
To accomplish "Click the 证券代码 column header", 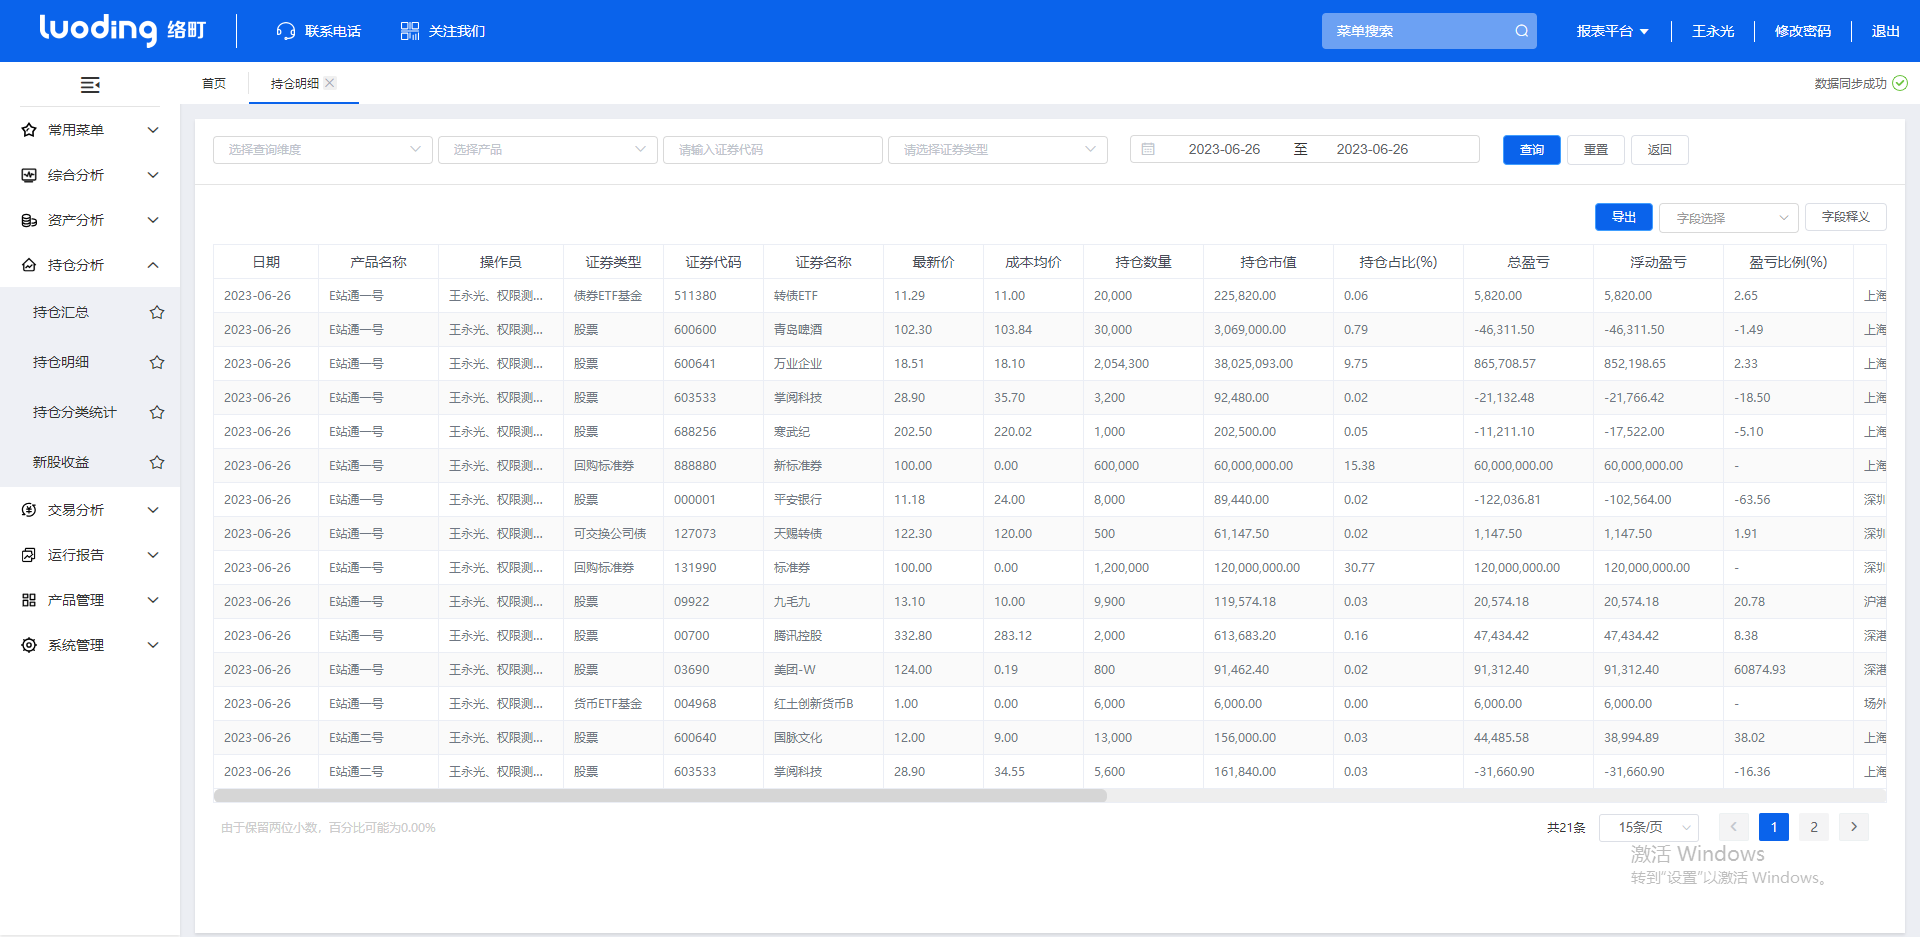I will 713,262.
